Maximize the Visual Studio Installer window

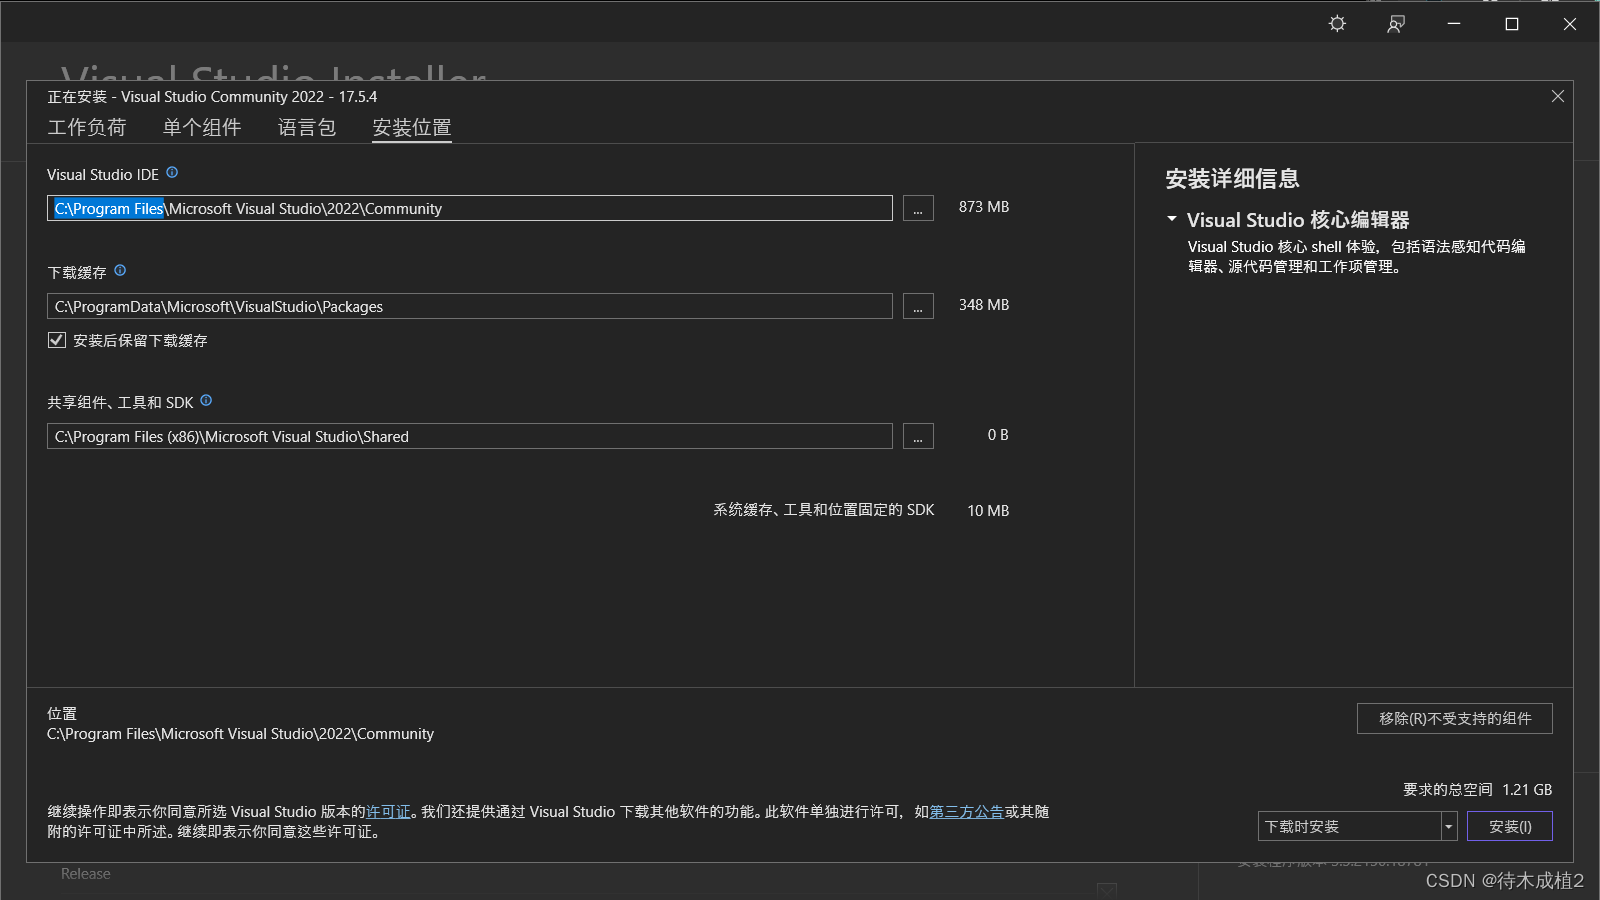point(1512,24)
